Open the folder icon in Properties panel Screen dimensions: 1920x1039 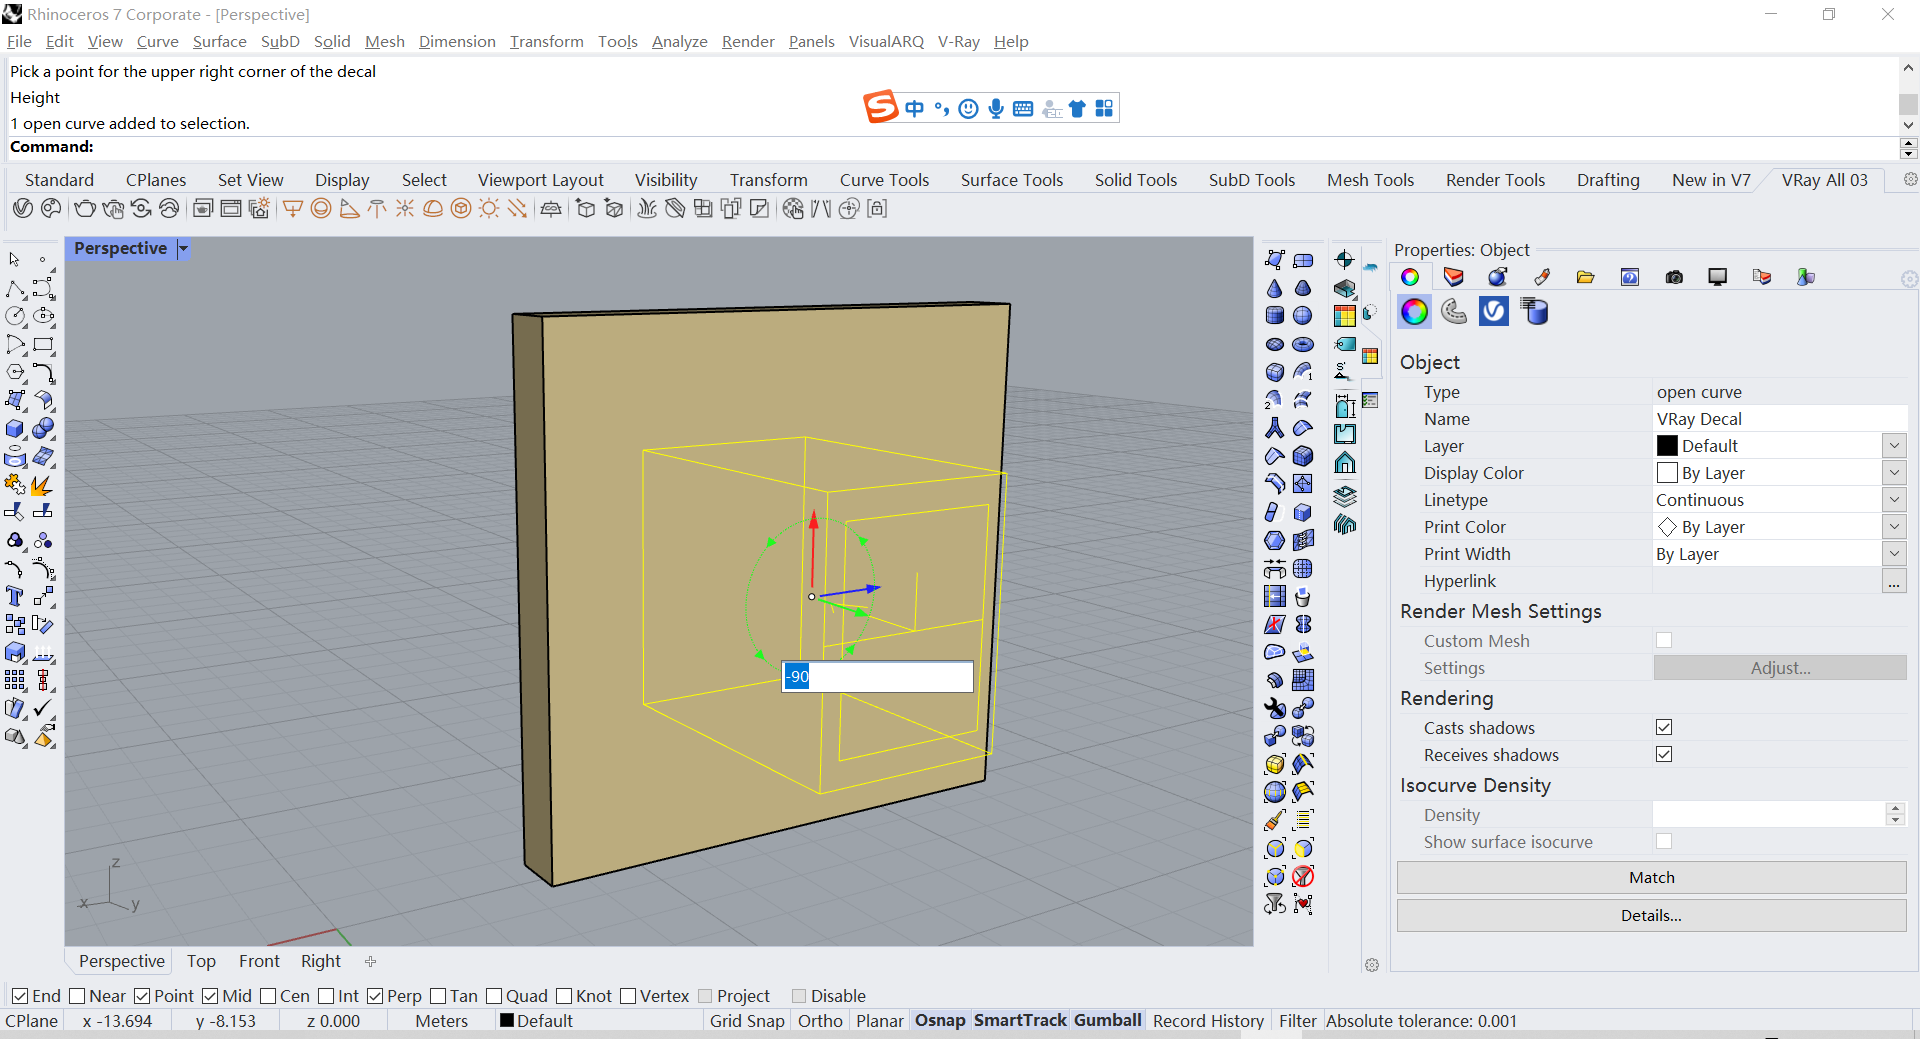click(1586, 277)
